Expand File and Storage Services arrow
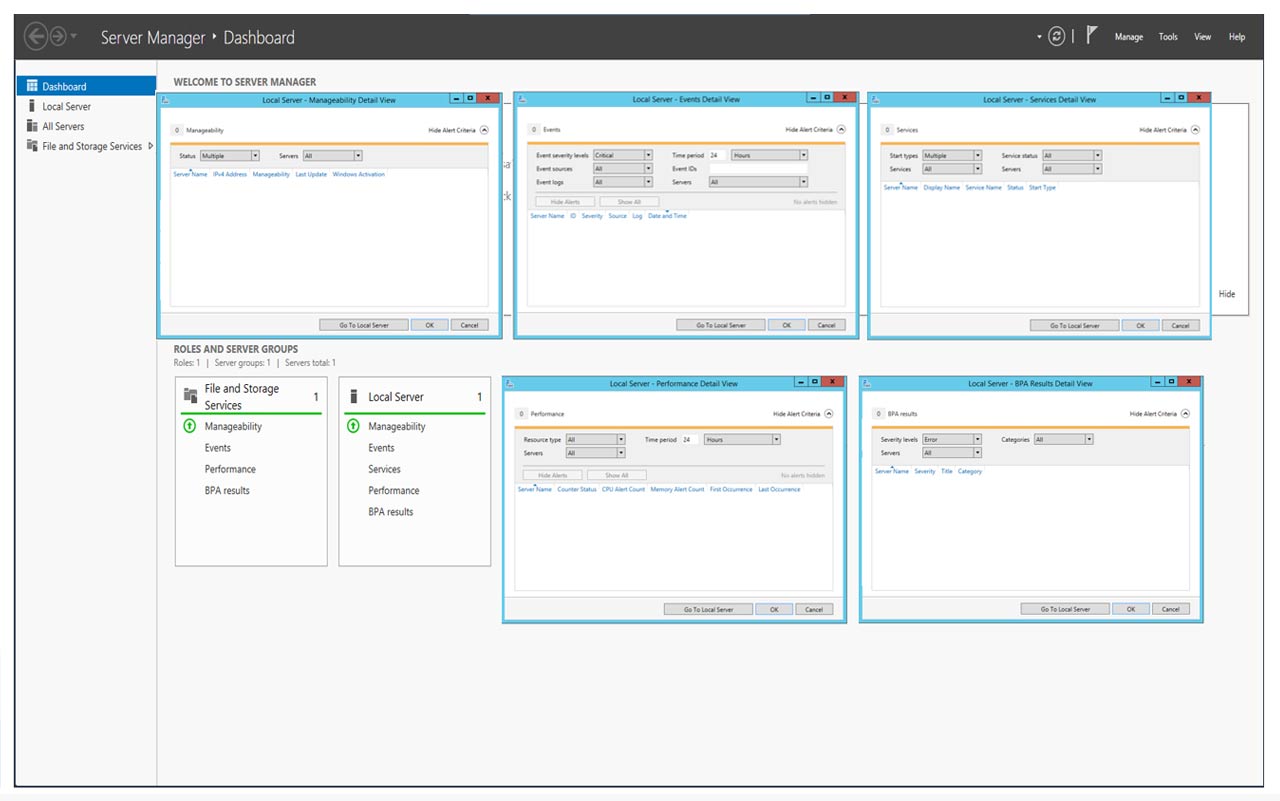This screenshot has width=1280, height=801. [150, 146]
